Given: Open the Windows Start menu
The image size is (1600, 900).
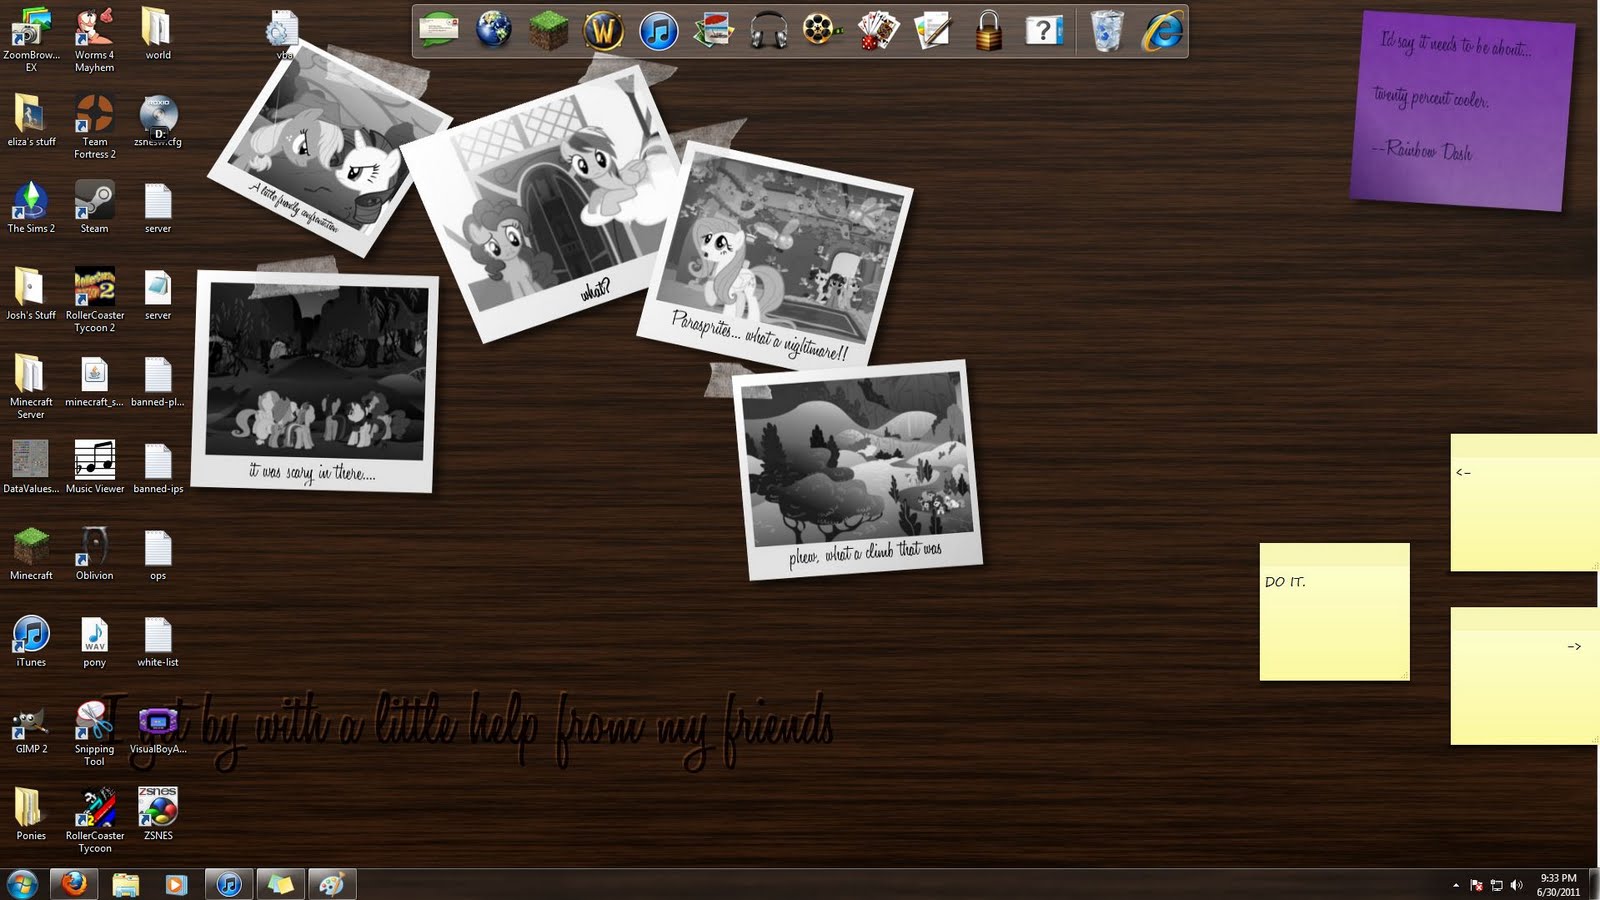Looking at the screenshot, I should click(x=22, y=884).
